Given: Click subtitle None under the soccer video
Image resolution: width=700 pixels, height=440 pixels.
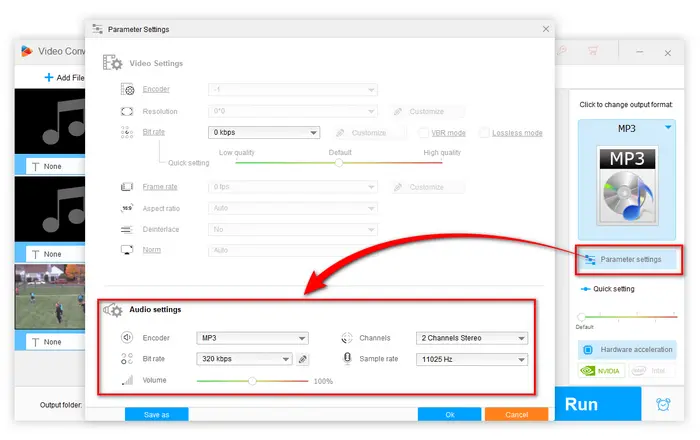Looking at the screenshot, I should pyautogui.click(x=55, y=342).
